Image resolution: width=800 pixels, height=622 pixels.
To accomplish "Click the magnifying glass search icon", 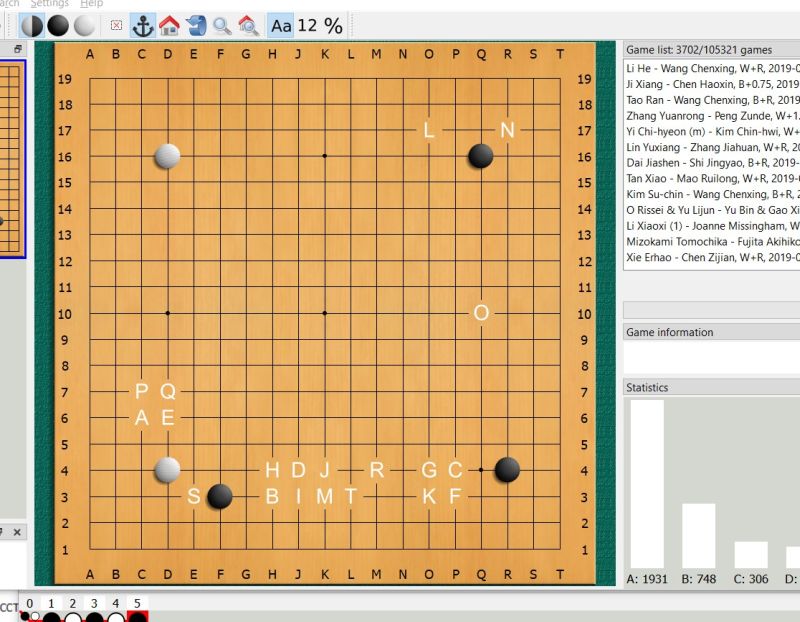I will (222, 26).
